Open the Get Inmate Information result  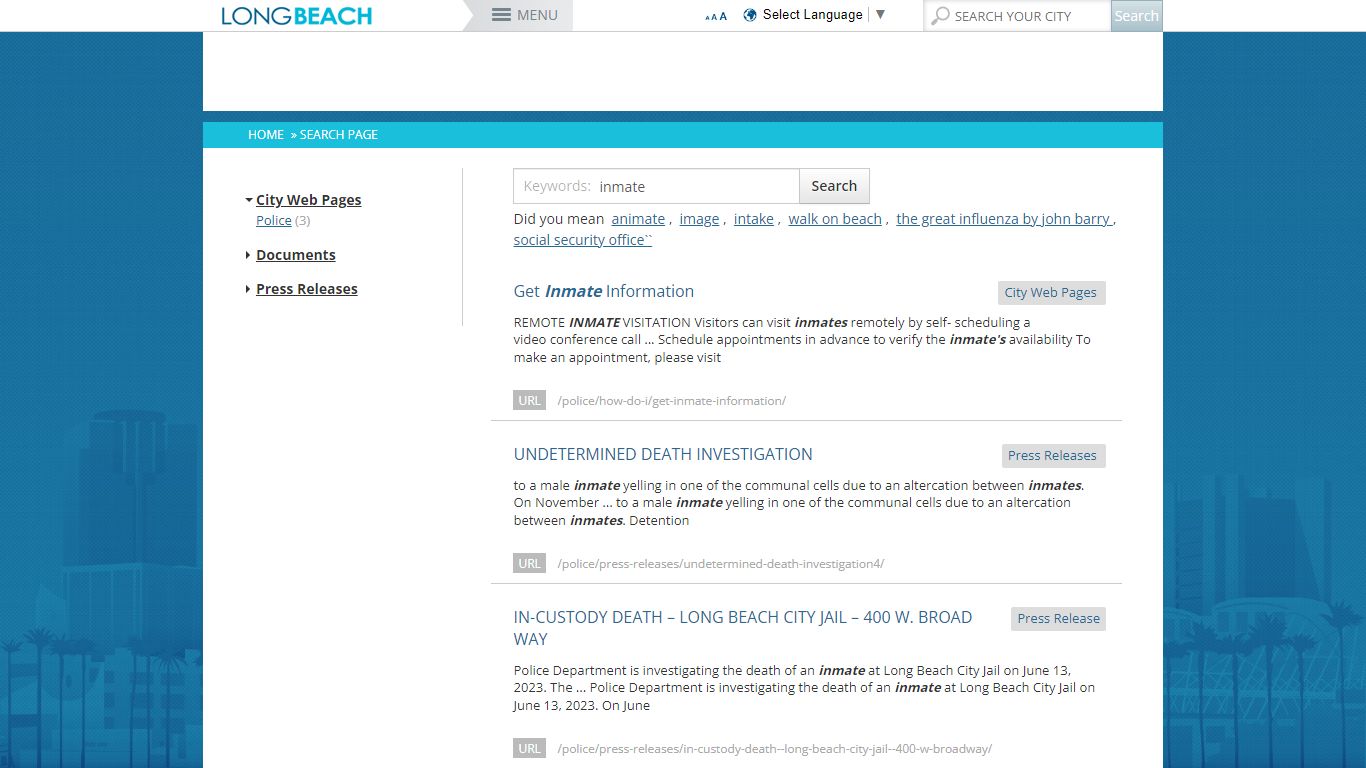(x=604, y=291)
